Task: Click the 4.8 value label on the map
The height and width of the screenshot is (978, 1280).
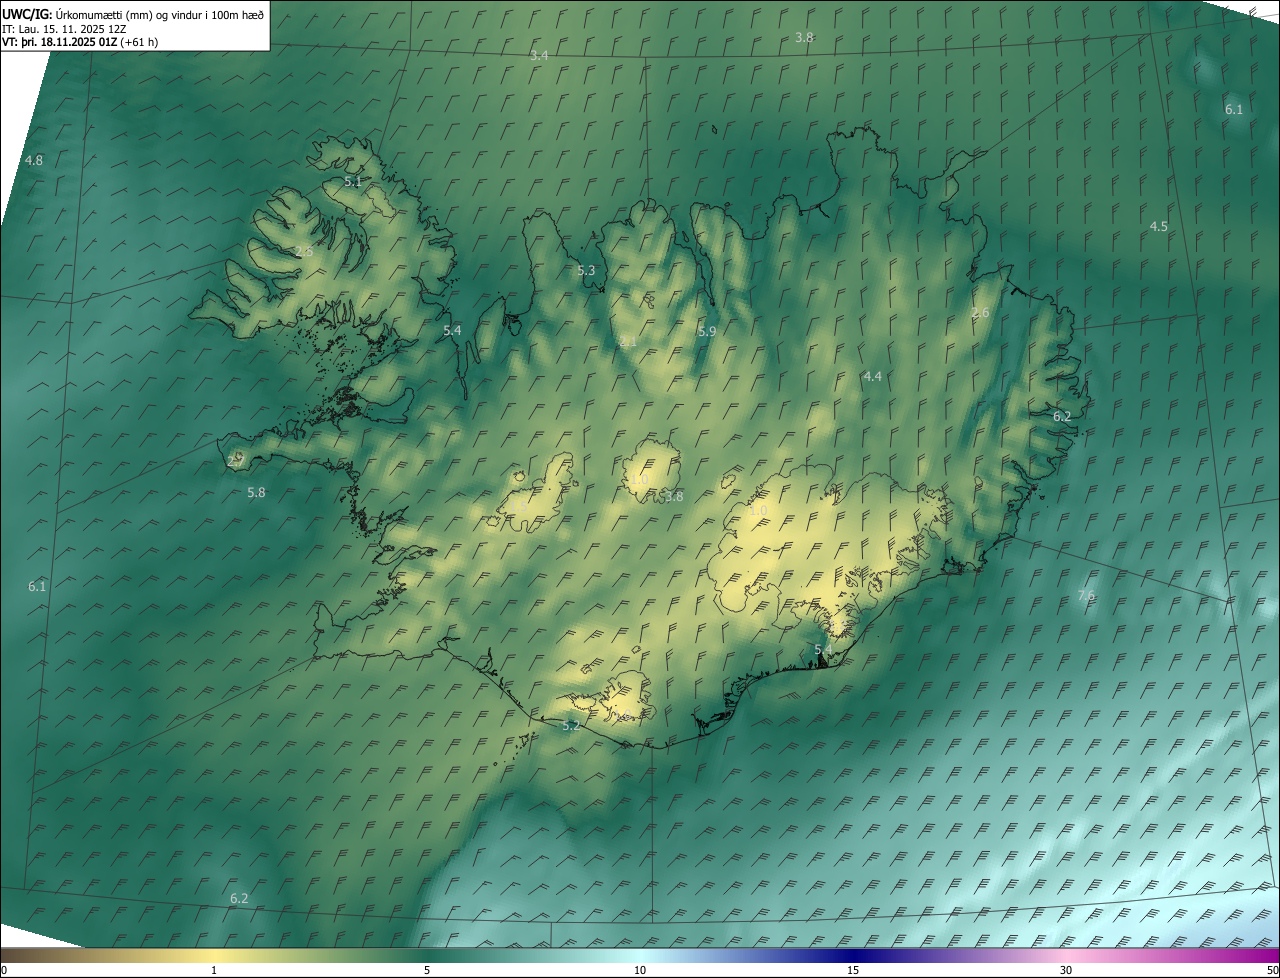Action: (x=34, y=160)
